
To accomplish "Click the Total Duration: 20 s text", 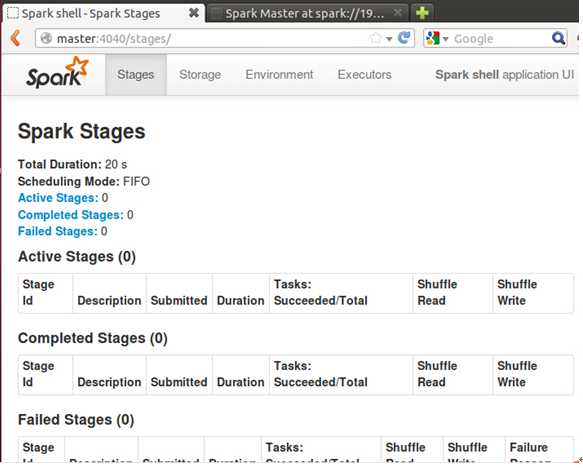I will pyautogui.click(x=73, y=164).
